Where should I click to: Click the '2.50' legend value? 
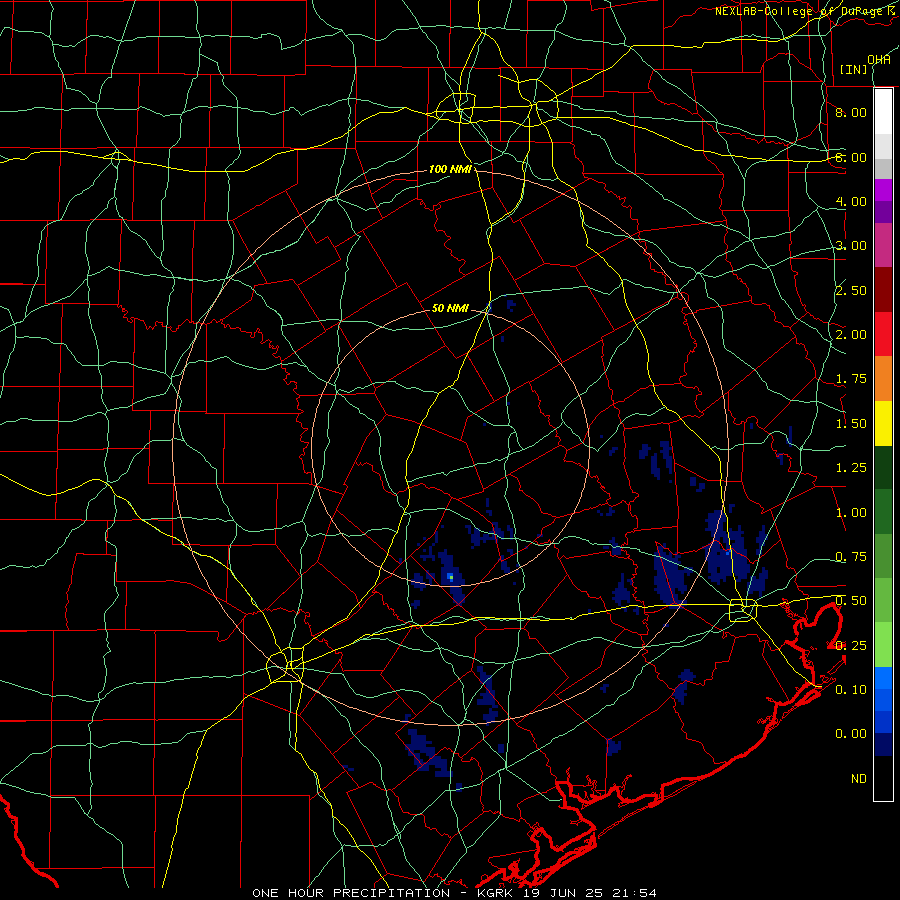pyautogui.click(x=851, y=290)
